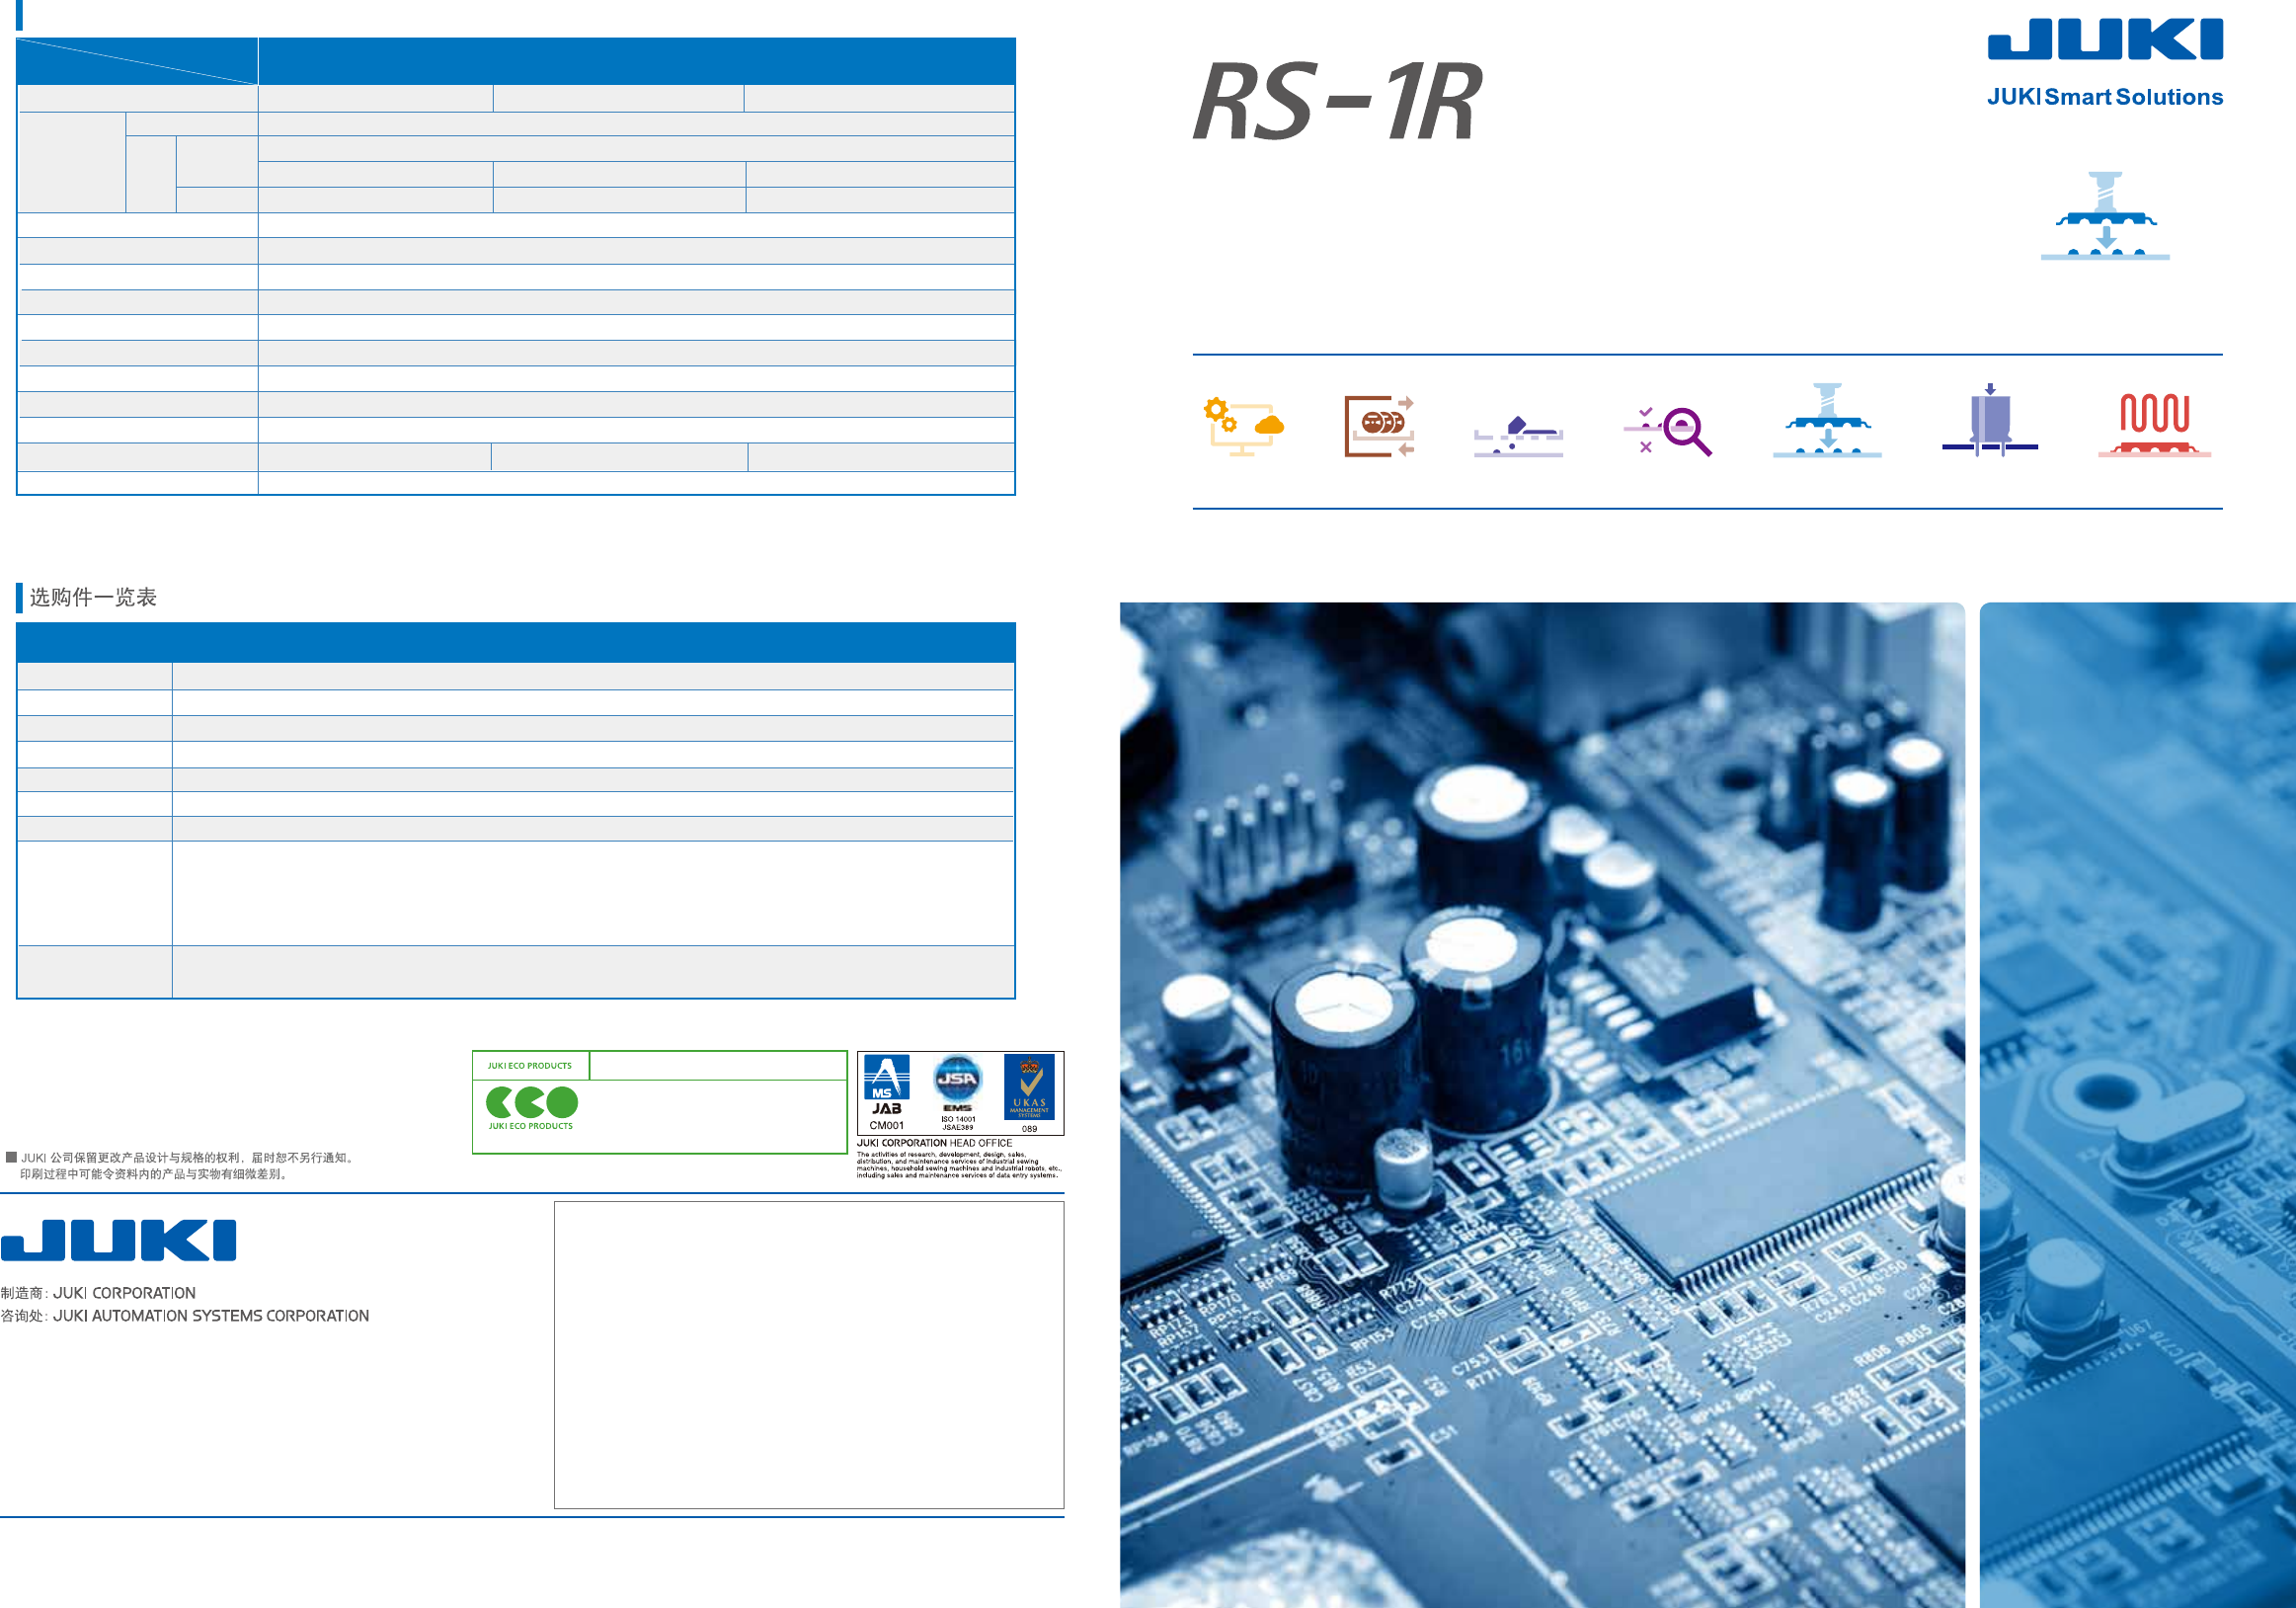This screenshot has height=1608, width=2296.
Task: Click the RS-1R product title
Action: (1337, 101)
